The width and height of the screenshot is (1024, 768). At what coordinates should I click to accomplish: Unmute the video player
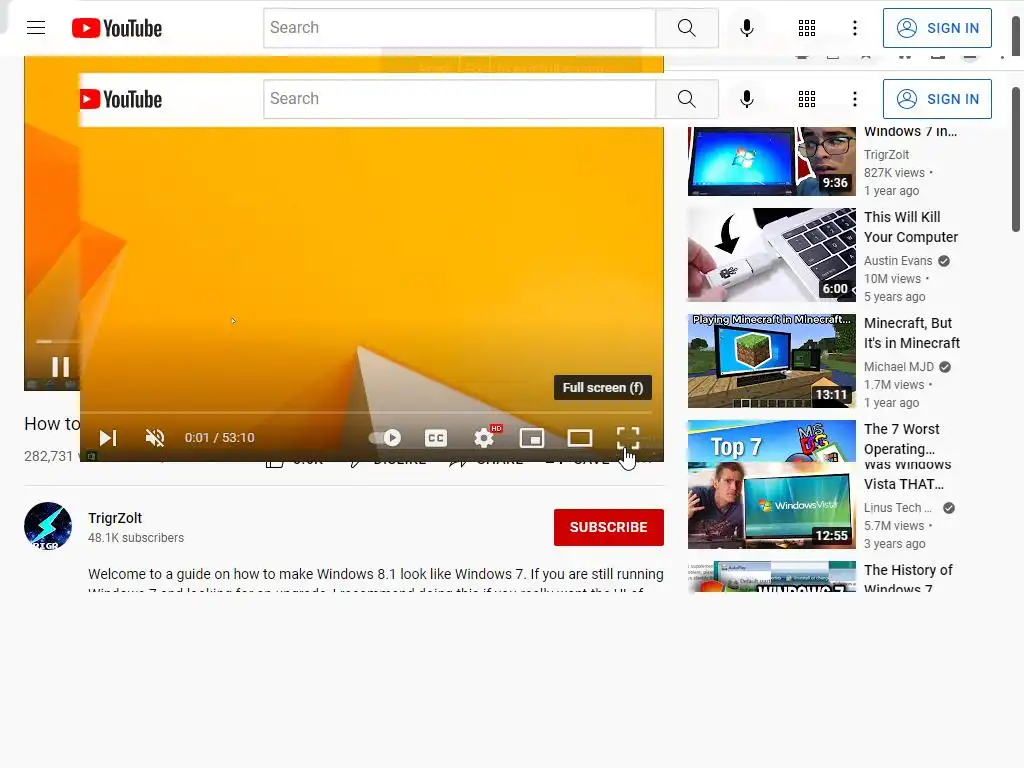click(155, 438)
